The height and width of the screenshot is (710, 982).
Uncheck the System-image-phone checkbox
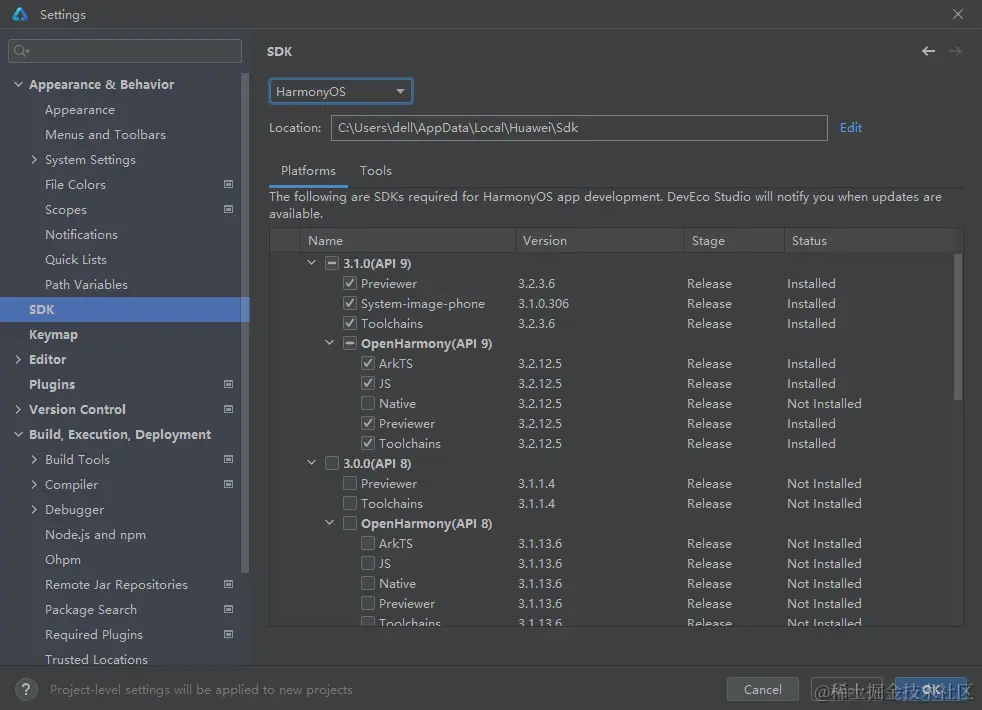point(350,304)
